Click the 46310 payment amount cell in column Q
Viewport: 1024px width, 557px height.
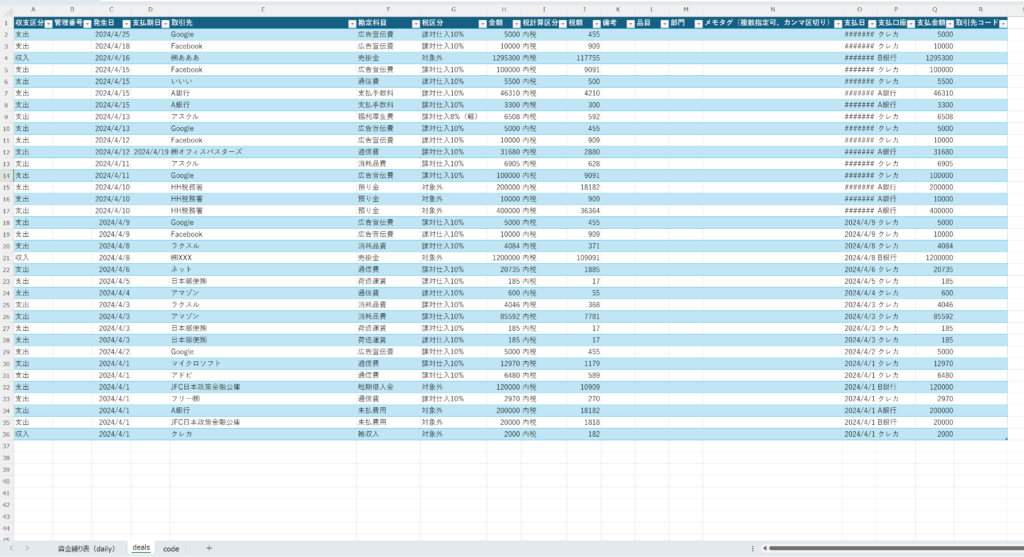pyautogui.click(x=935, y=93)
